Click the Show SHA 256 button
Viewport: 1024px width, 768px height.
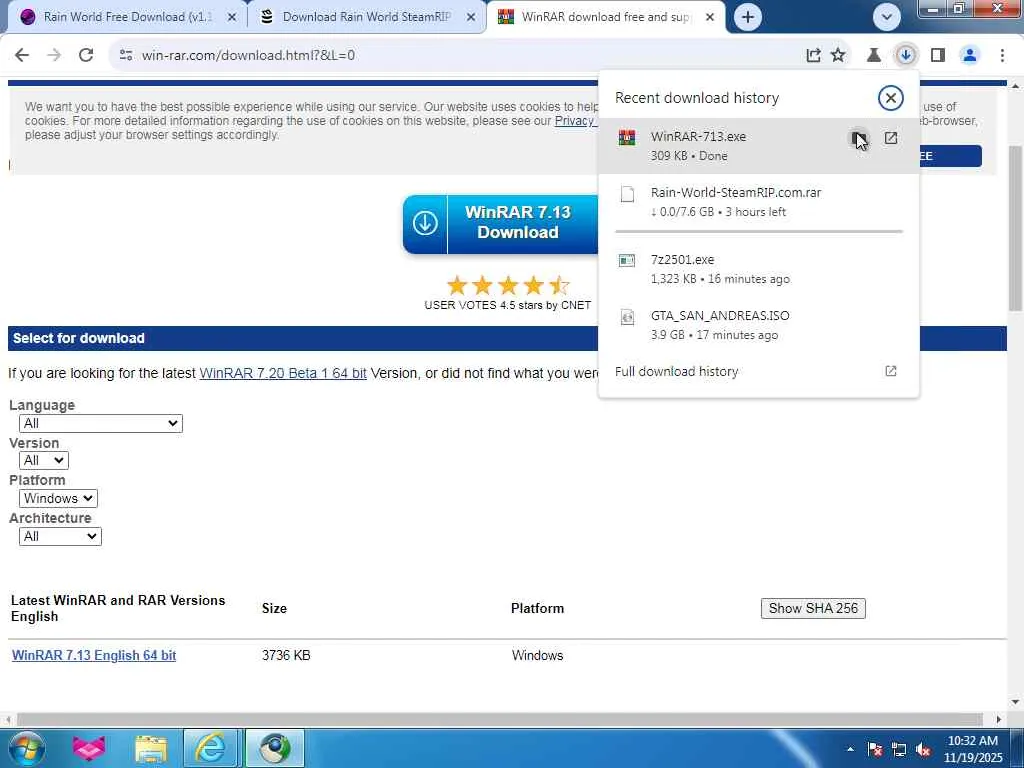point(813,608)
